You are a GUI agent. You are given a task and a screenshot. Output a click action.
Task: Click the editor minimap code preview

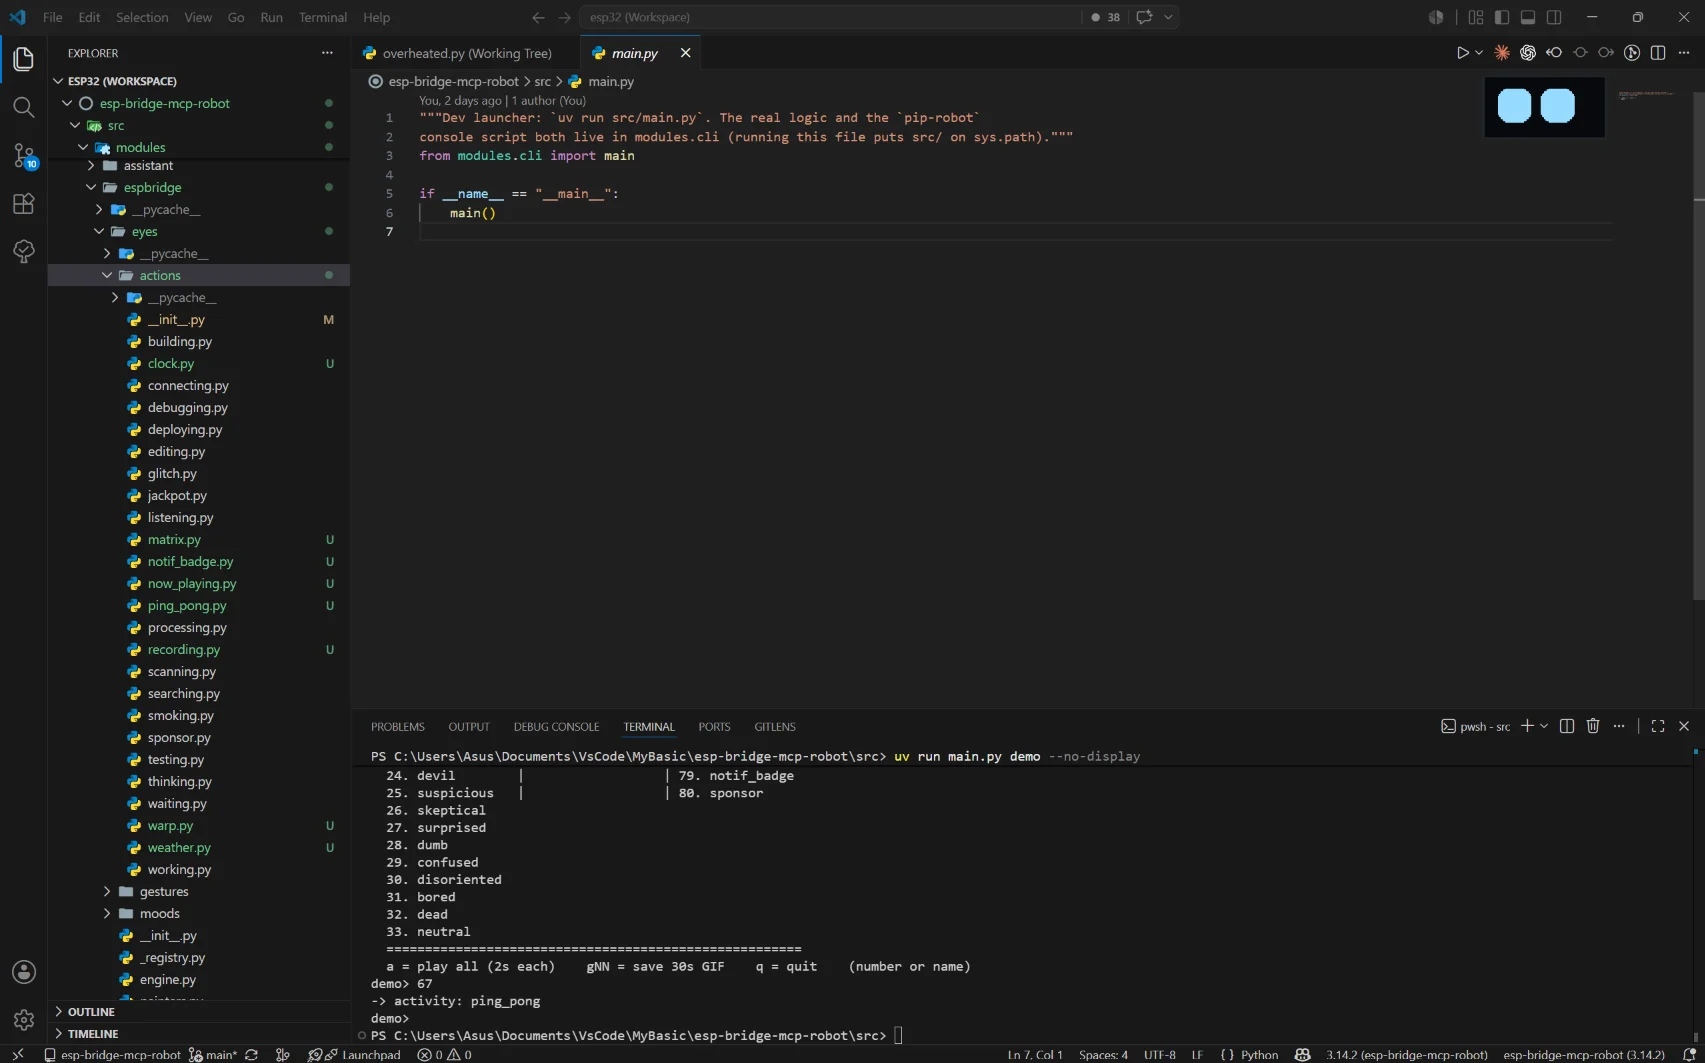click(1646, 95)
